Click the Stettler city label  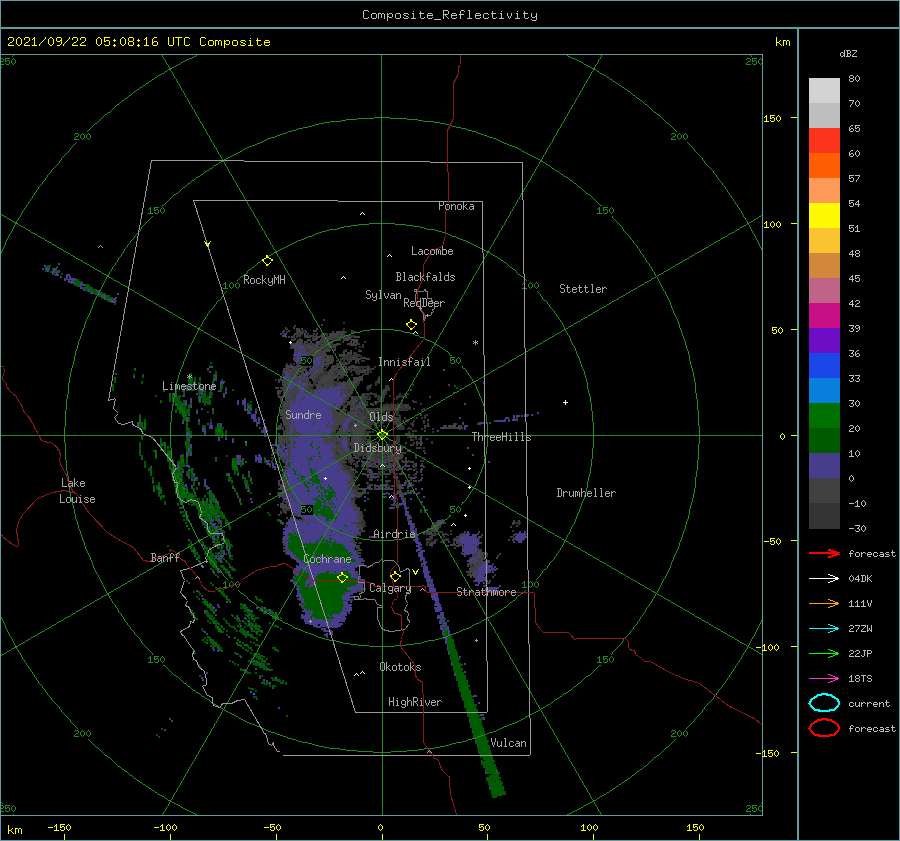point(583,289)
